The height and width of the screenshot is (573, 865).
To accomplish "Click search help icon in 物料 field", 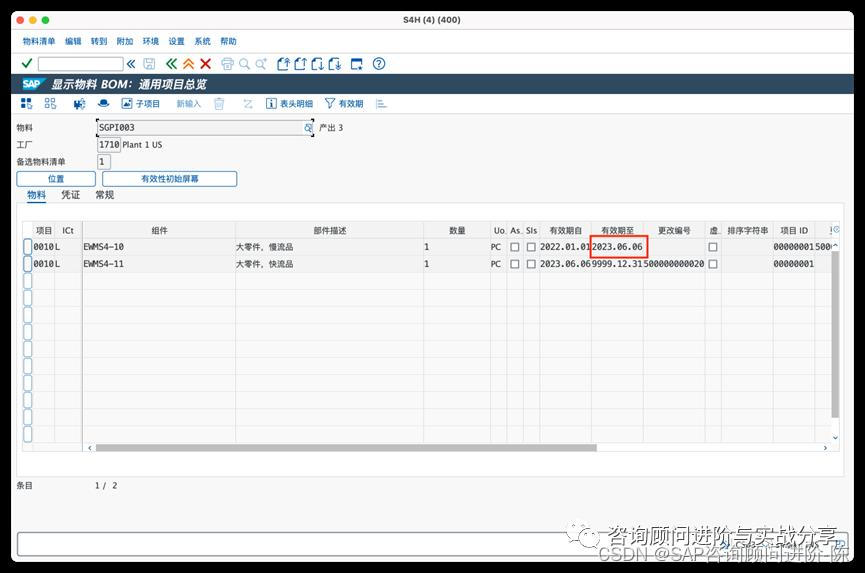I will point(308,127).
